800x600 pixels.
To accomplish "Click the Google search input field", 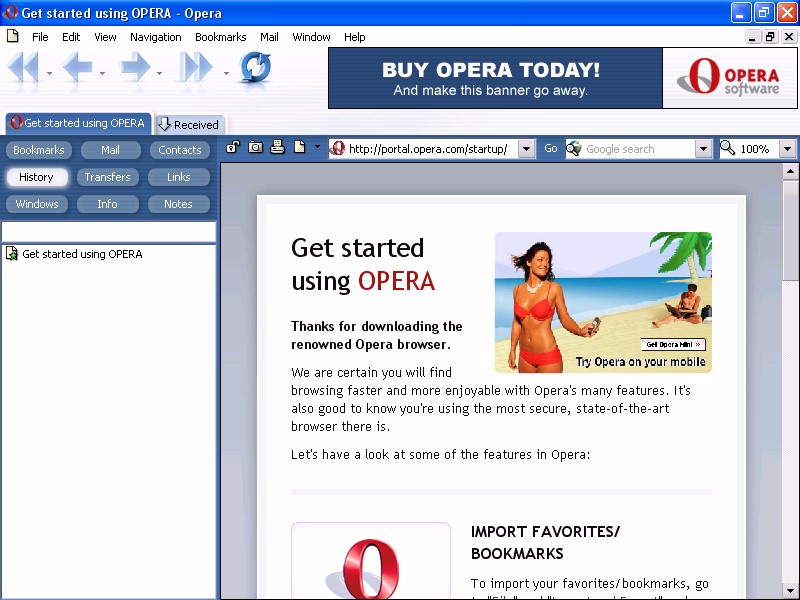I will tap(639, 149).
